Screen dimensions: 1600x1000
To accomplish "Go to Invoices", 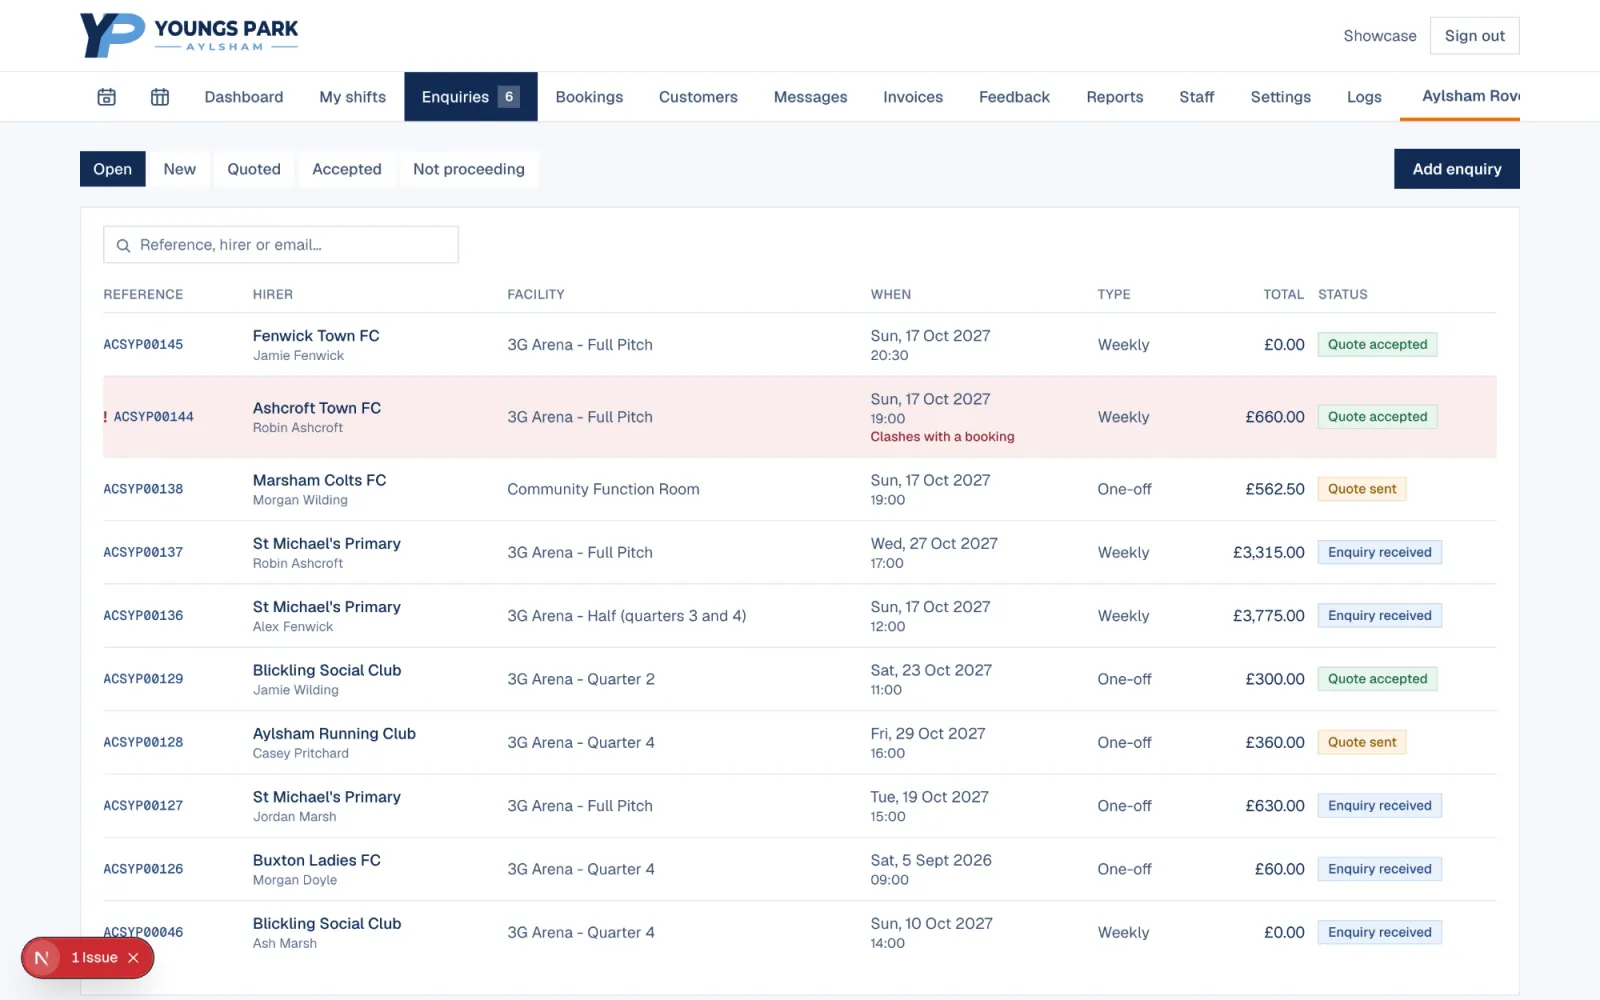I will [913, 97].
